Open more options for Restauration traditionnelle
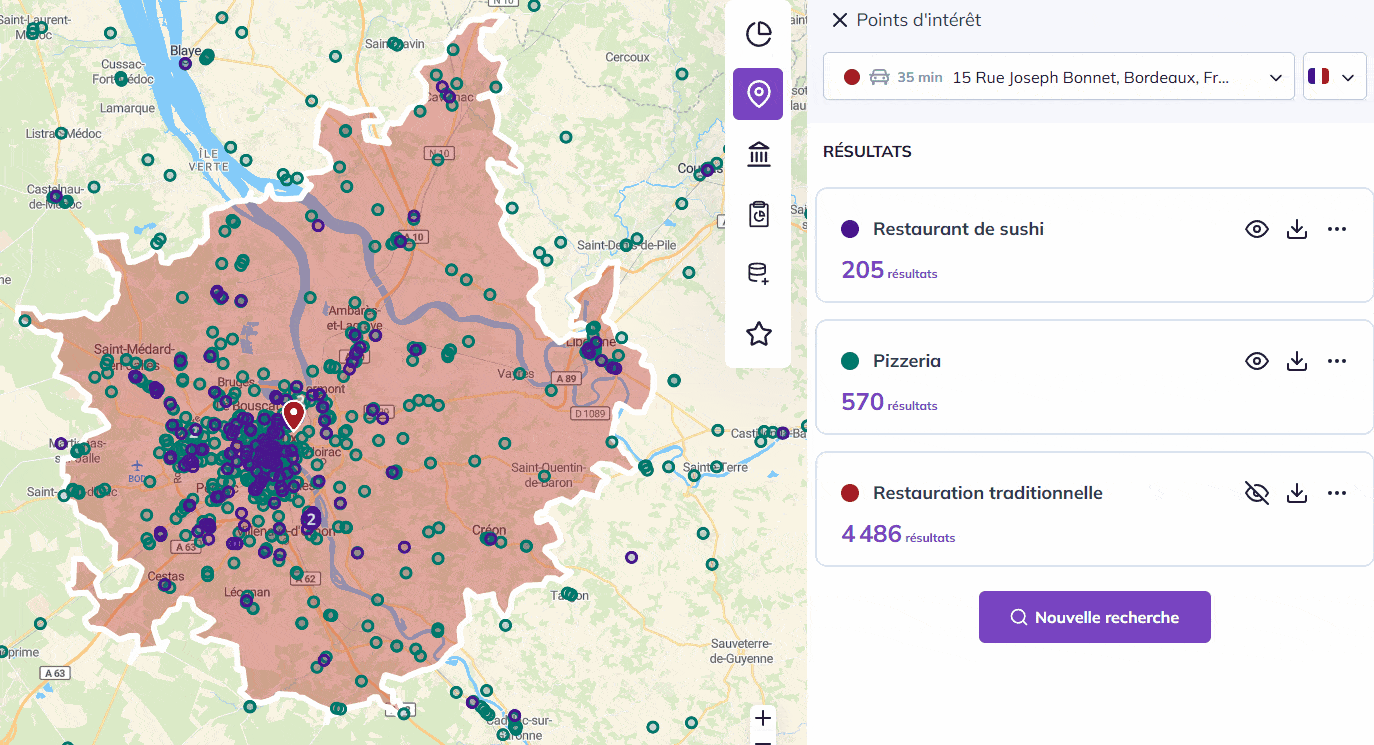The height and width of the screenshot is (745, 1374). click(x=1337, y=493)
